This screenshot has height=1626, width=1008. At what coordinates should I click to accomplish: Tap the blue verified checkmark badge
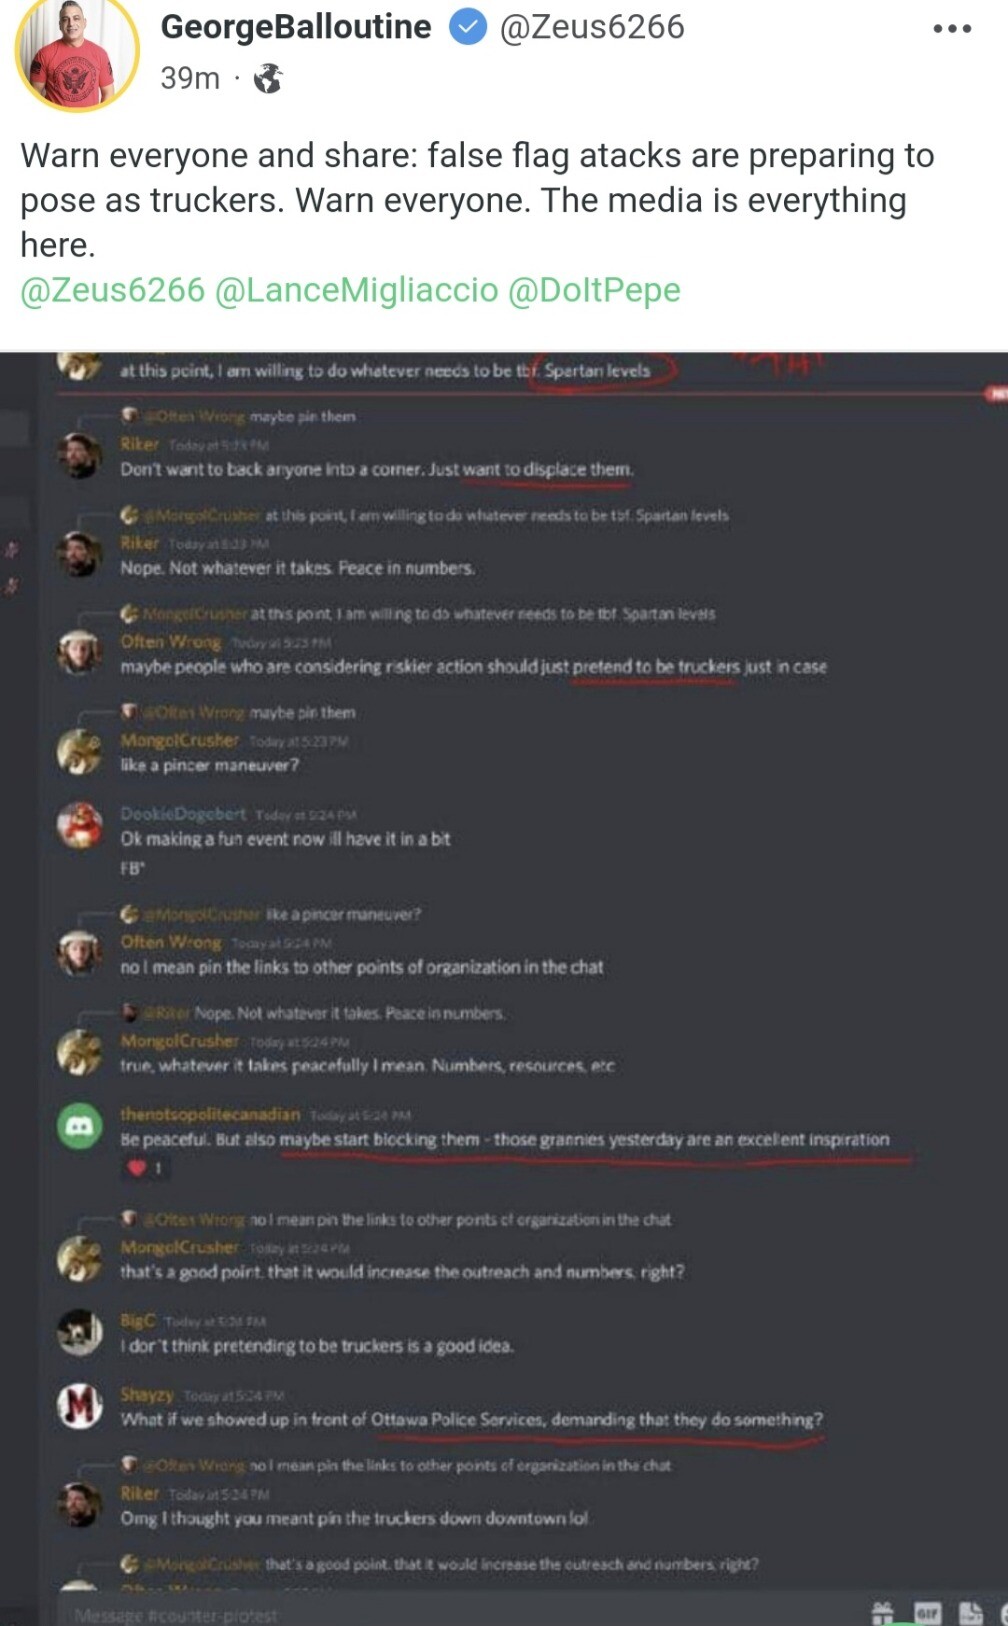point(467,27)
